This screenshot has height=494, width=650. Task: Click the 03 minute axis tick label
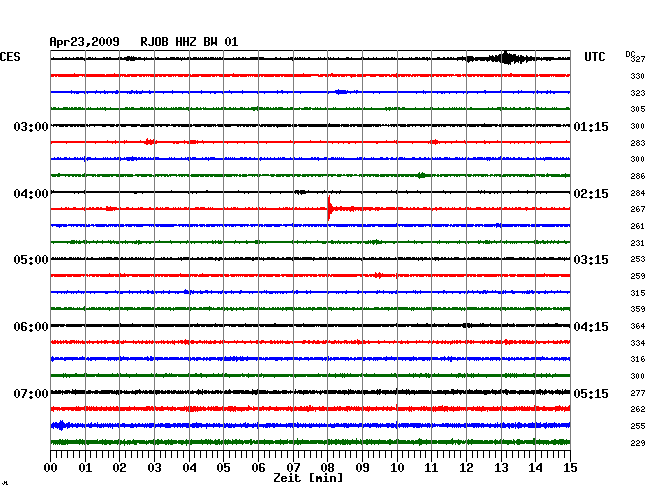154,467
